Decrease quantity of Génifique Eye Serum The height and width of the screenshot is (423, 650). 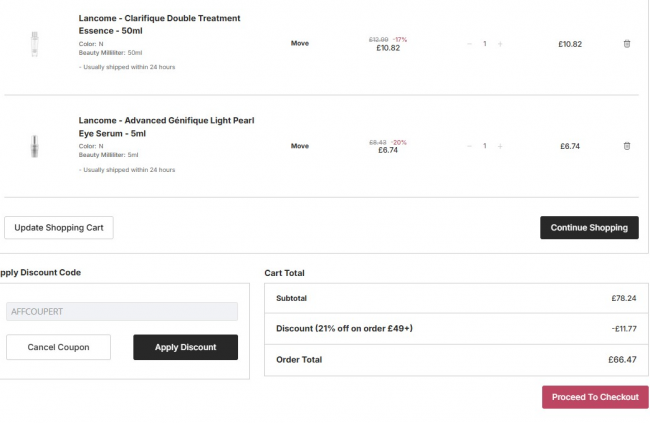tap(469, 146)
